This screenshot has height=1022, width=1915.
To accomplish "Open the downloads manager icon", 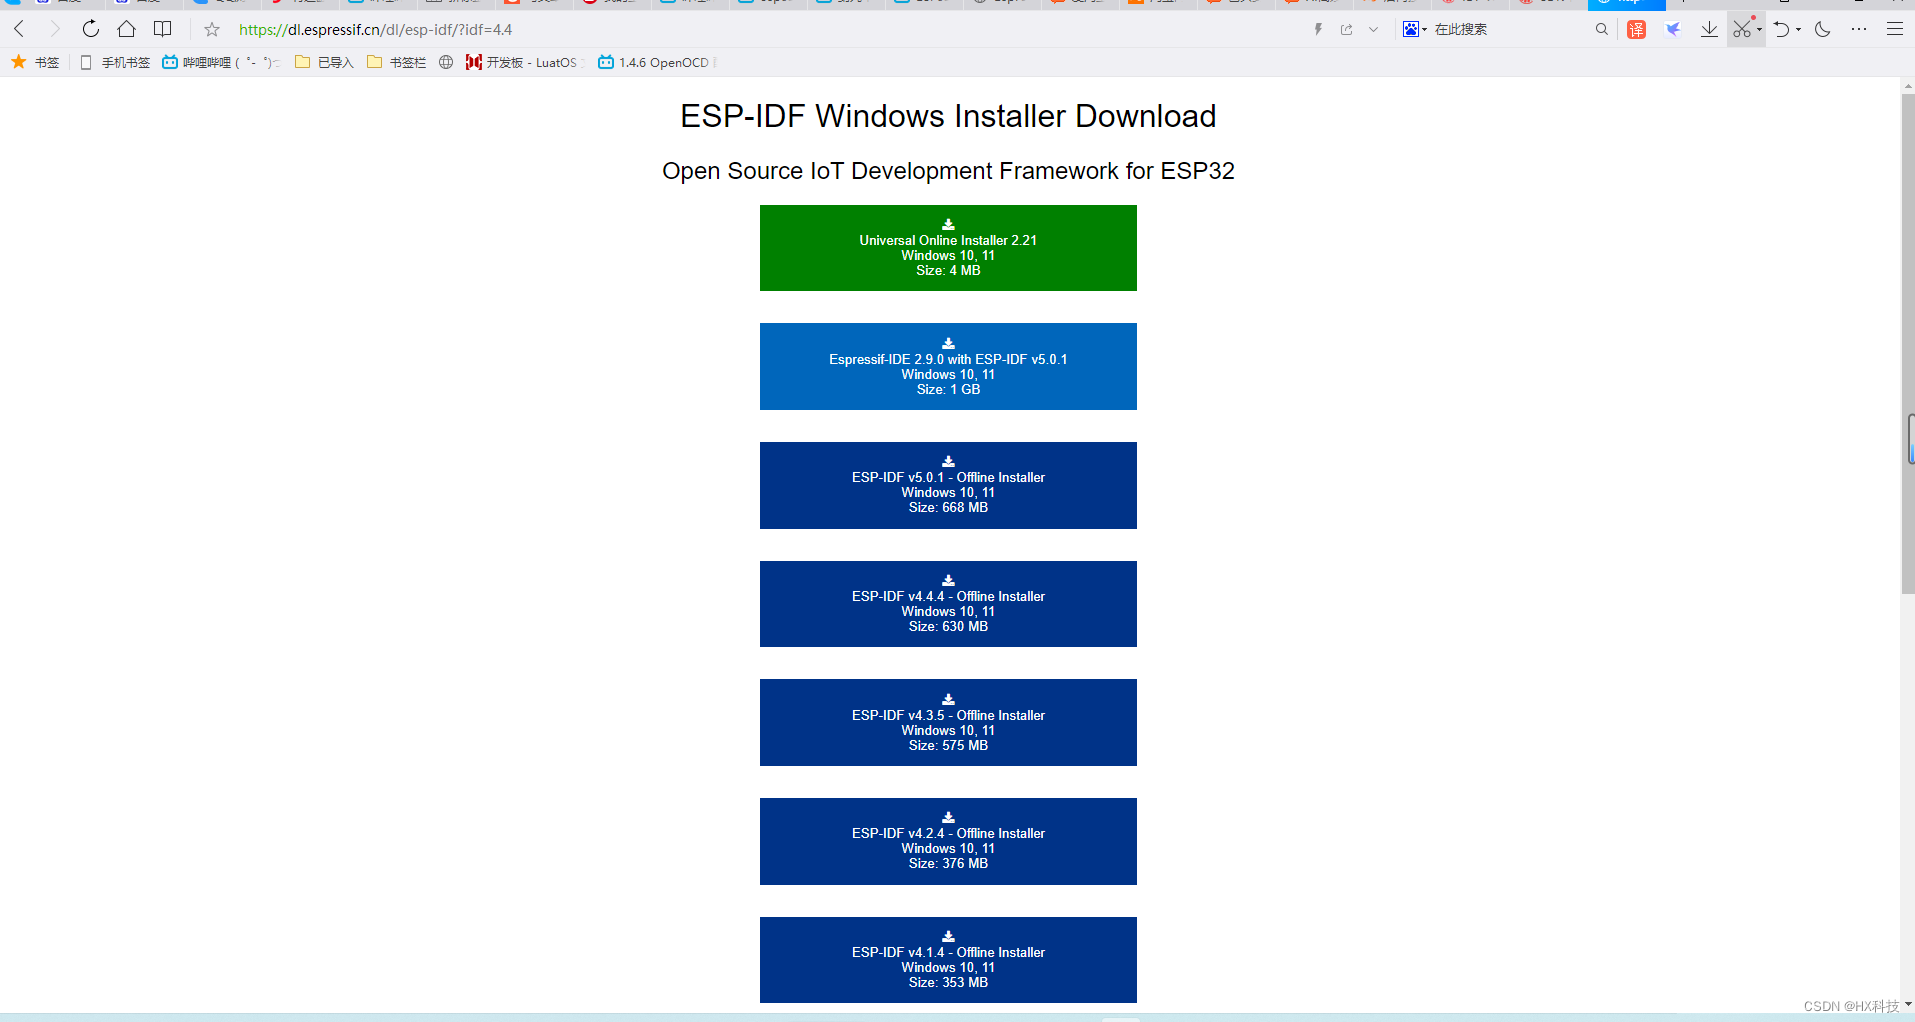I will pos(1710,29).
